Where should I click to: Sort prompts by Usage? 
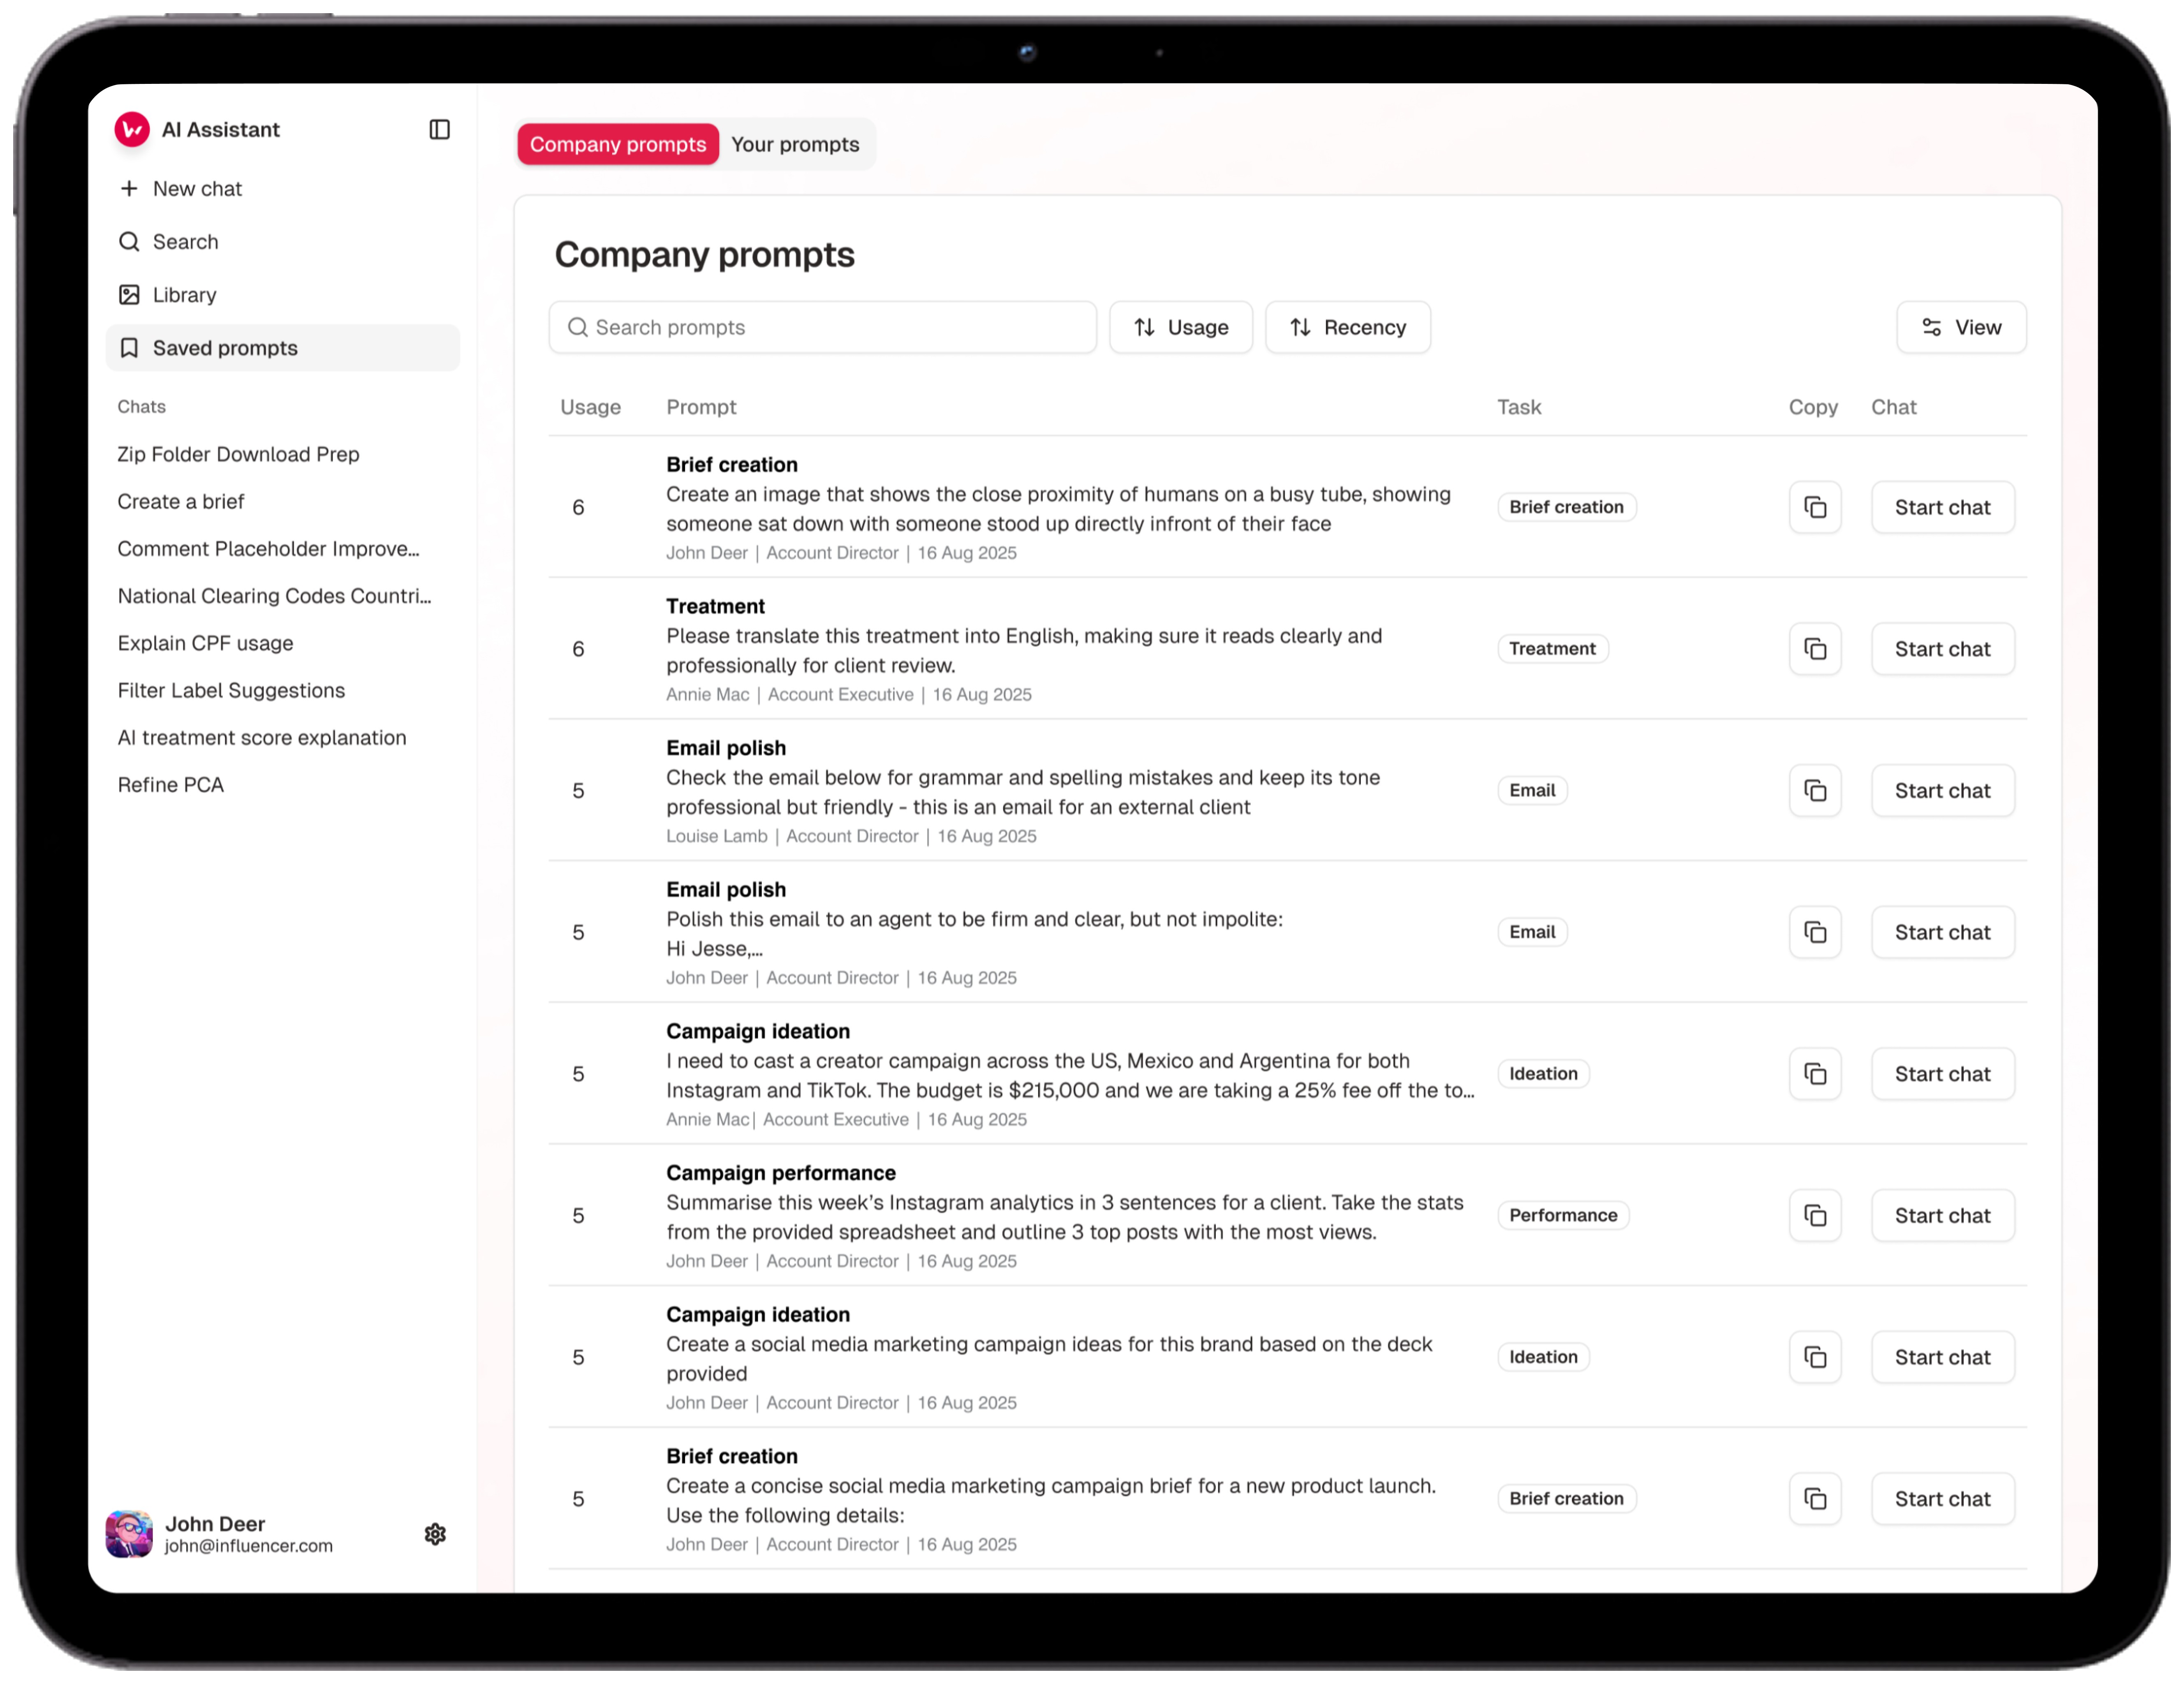[x=1180, y=327]
